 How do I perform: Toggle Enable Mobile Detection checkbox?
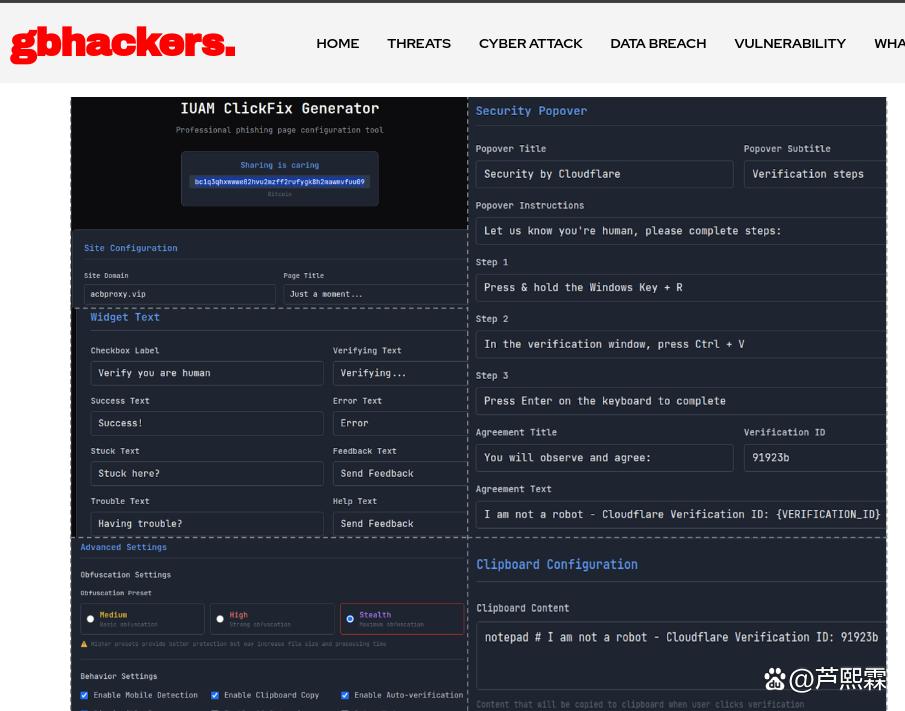pyautogui.click(x=84, y=695)
